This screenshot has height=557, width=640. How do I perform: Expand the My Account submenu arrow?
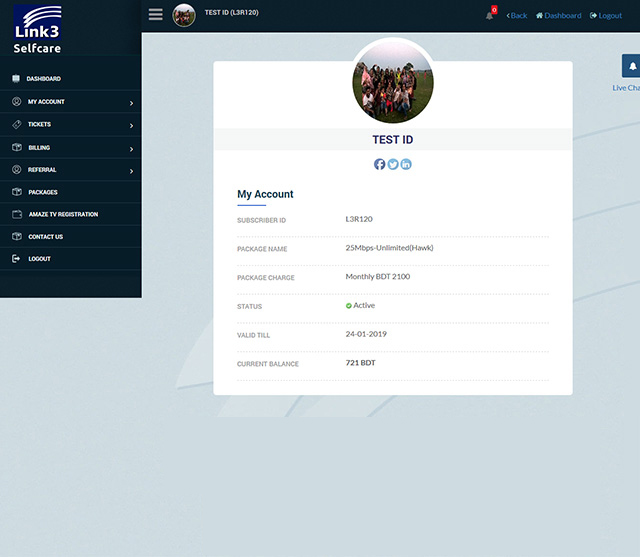131,102
